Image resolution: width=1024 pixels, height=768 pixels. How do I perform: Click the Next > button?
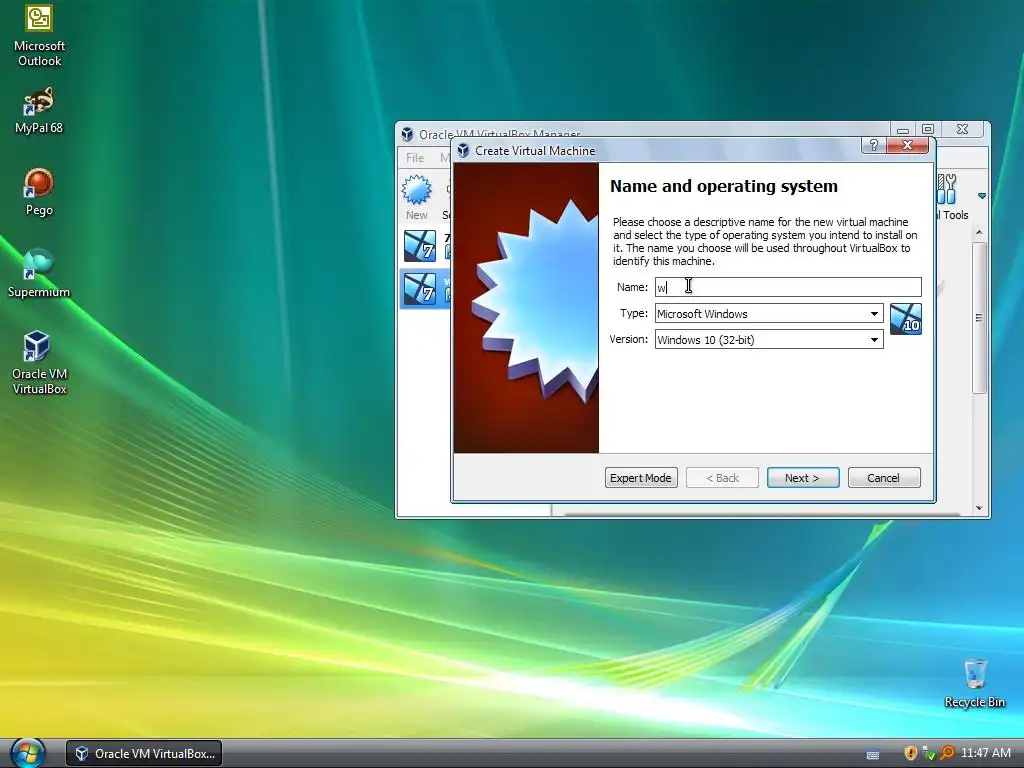coord(803,478)
